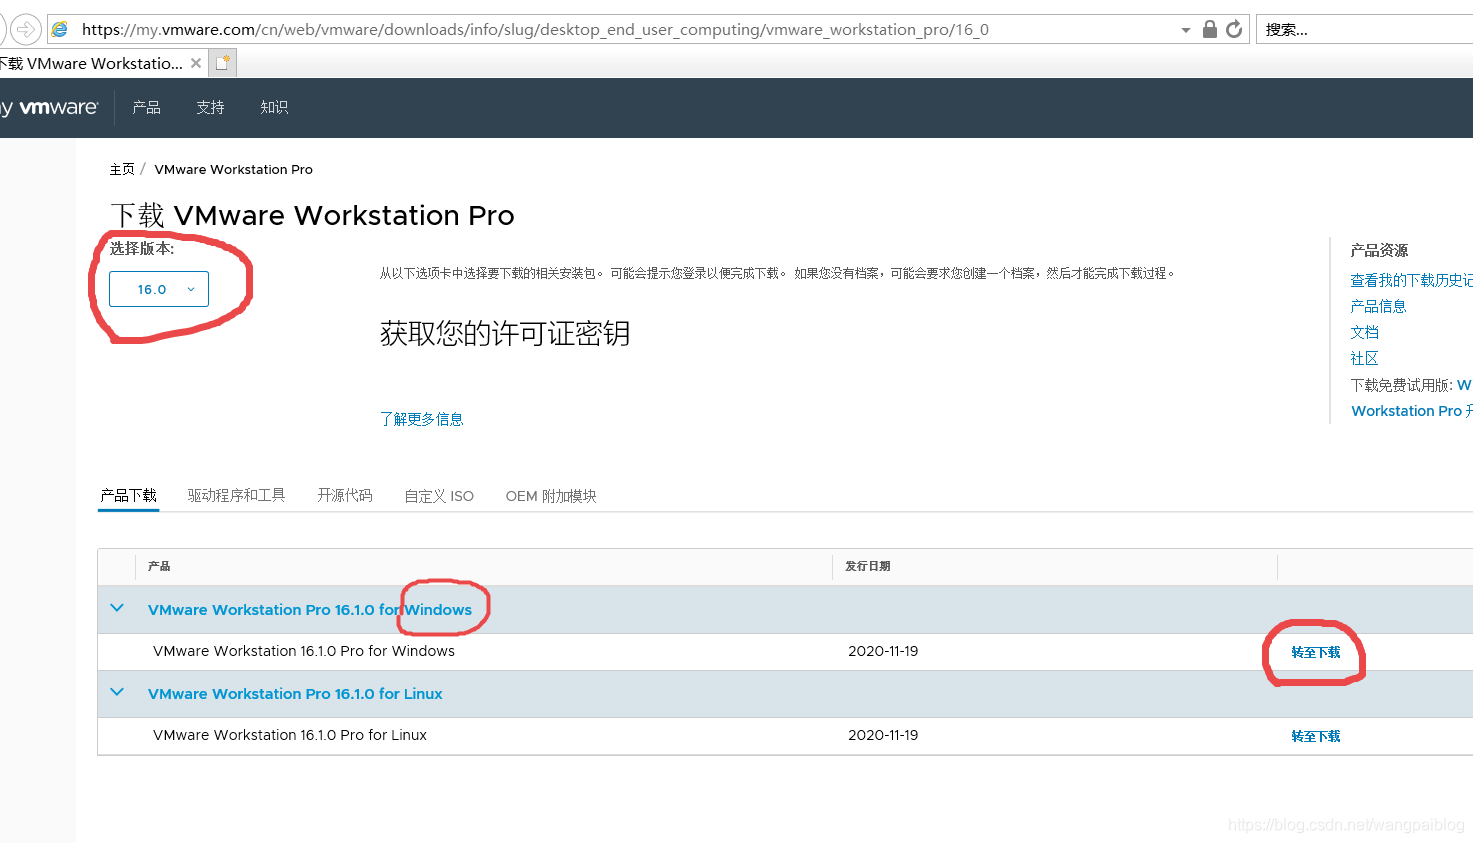Click VMware Workstation Pro 16.1.0 for Windows heading
This screenshot has width=1473, height=843.
point(310,609)
